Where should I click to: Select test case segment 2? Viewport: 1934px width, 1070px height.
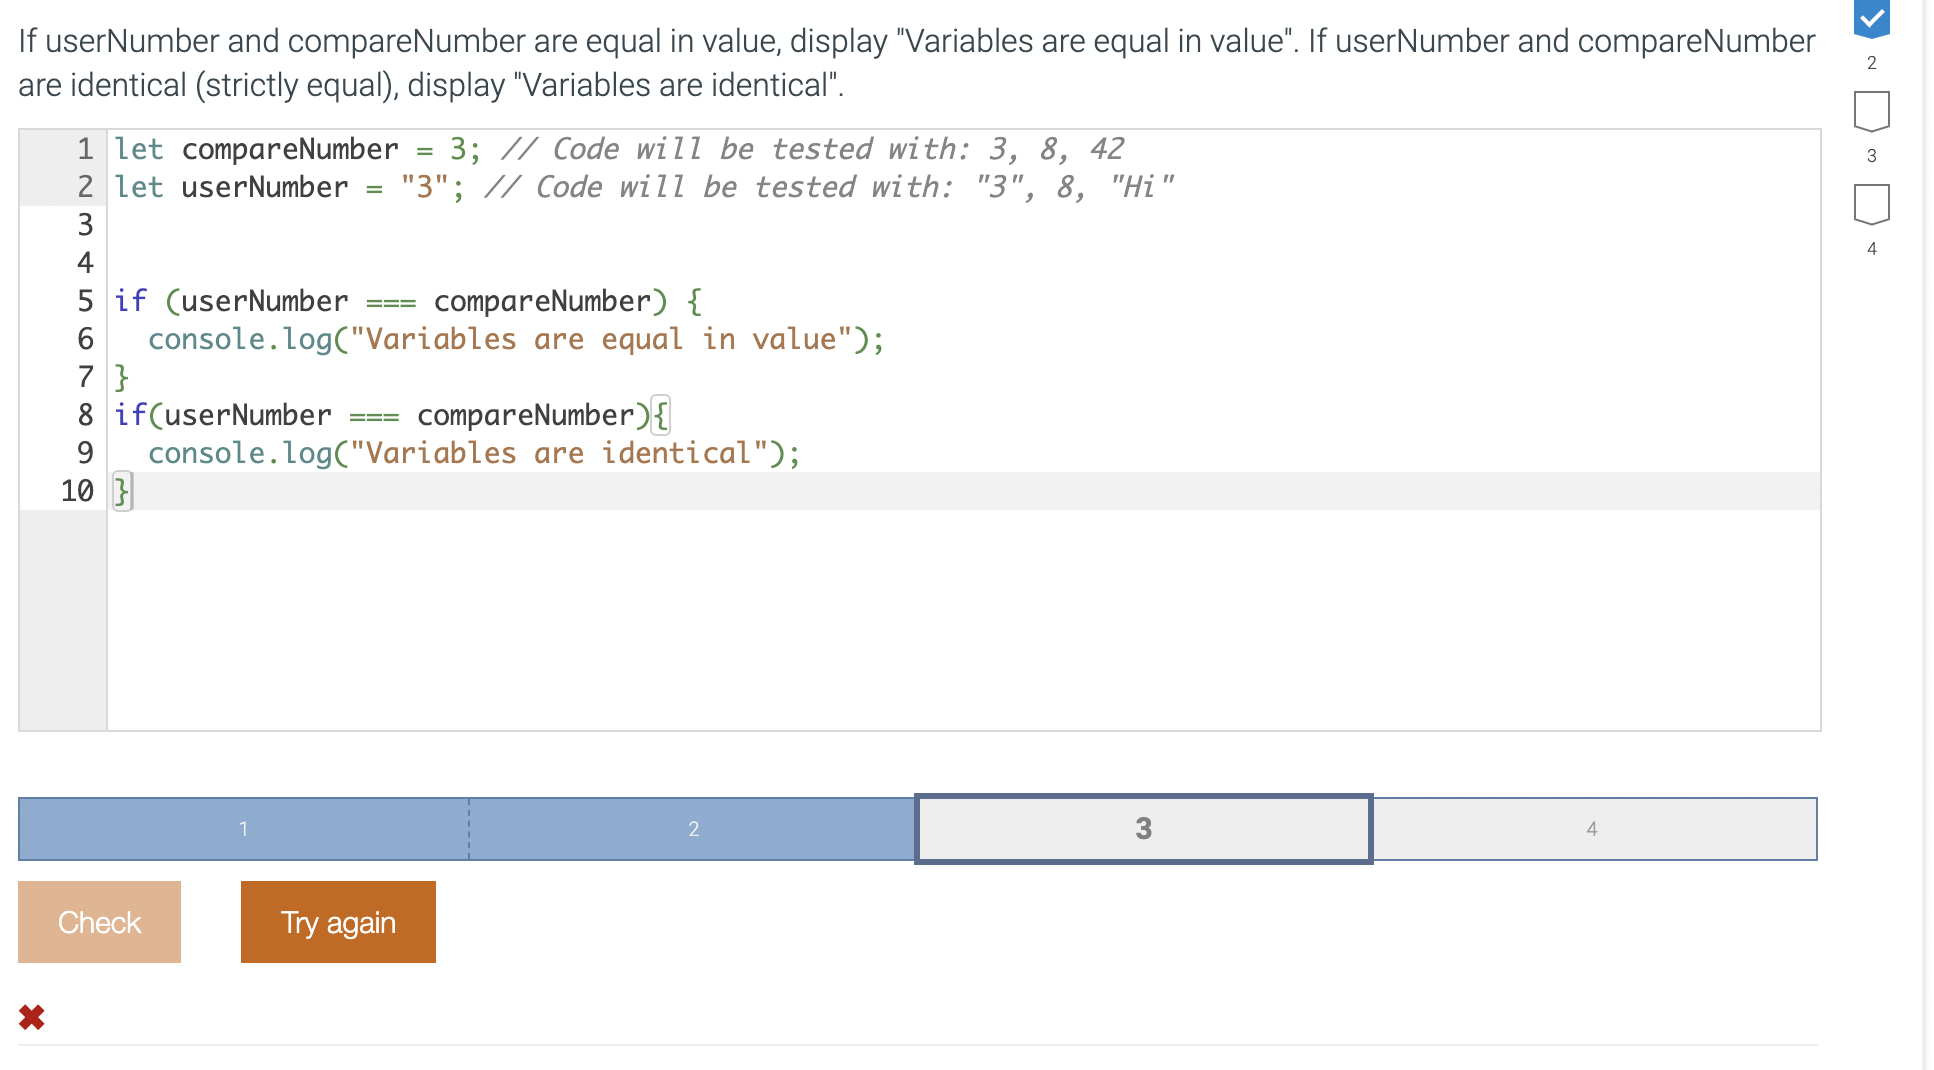click(692, 828)
